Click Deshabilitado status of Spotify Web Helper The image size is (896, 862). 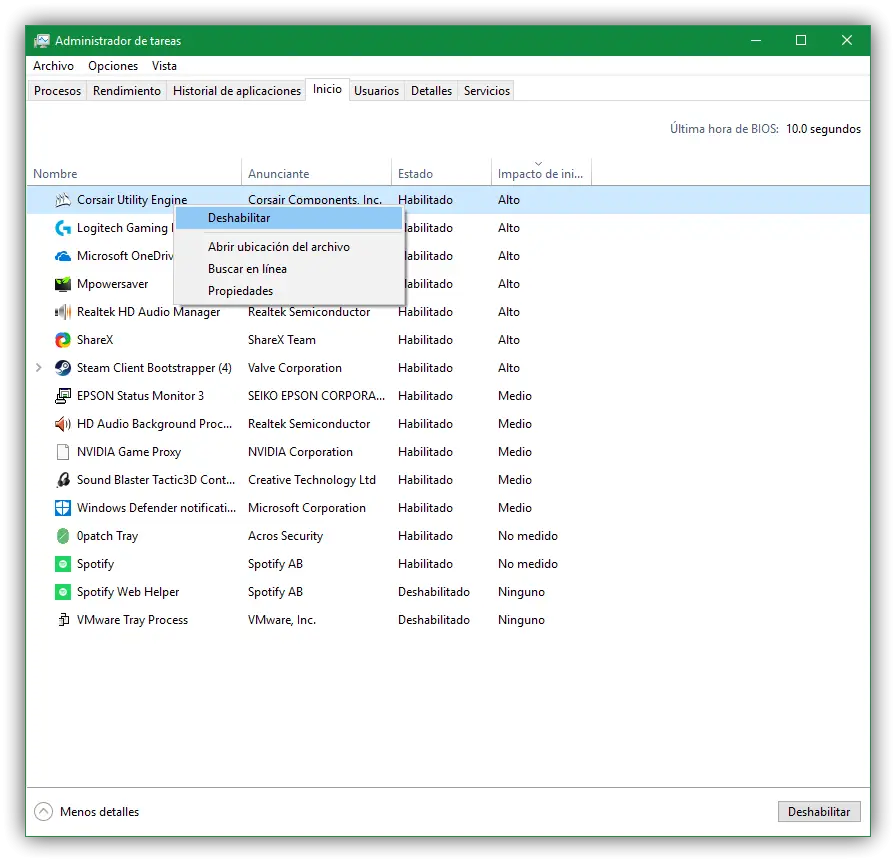click(434, 592)
